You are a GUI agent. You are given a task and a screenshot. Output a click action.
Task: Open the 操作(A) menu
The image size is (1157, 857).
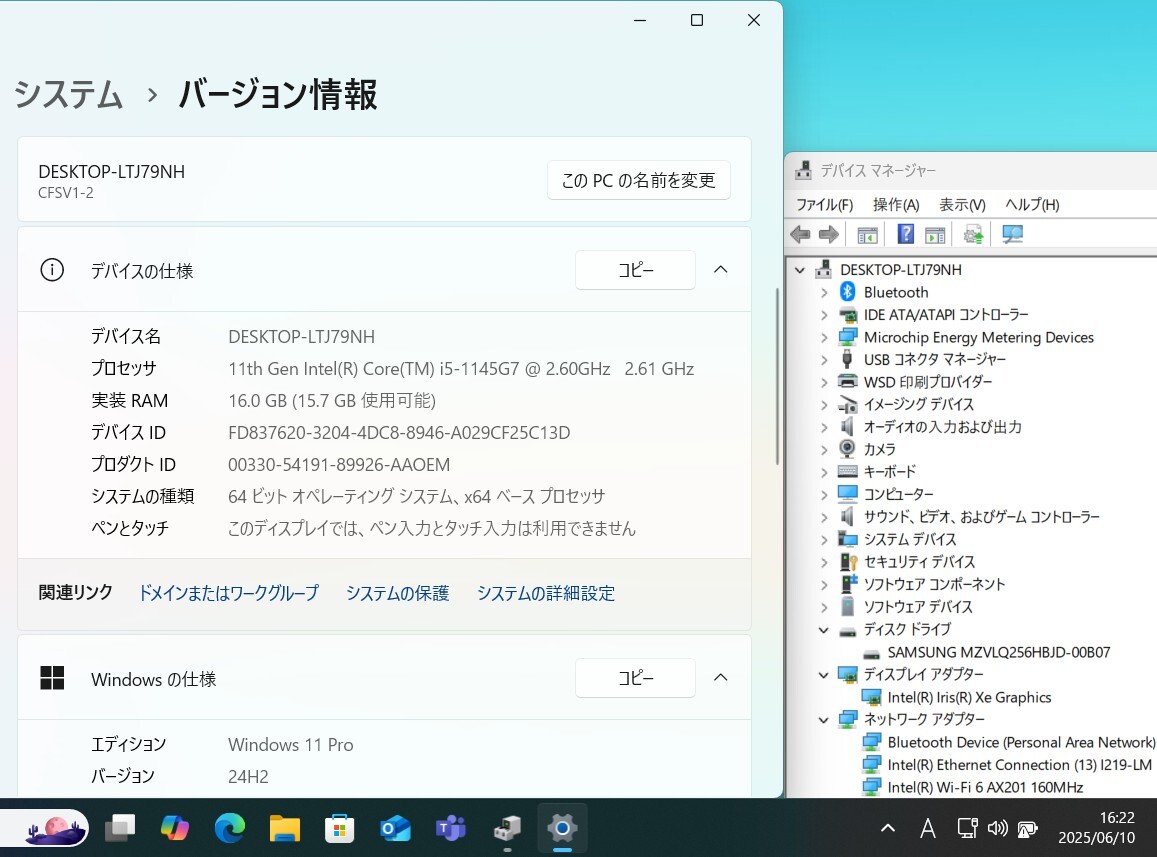pyautogui.click(x=896, y=204)
